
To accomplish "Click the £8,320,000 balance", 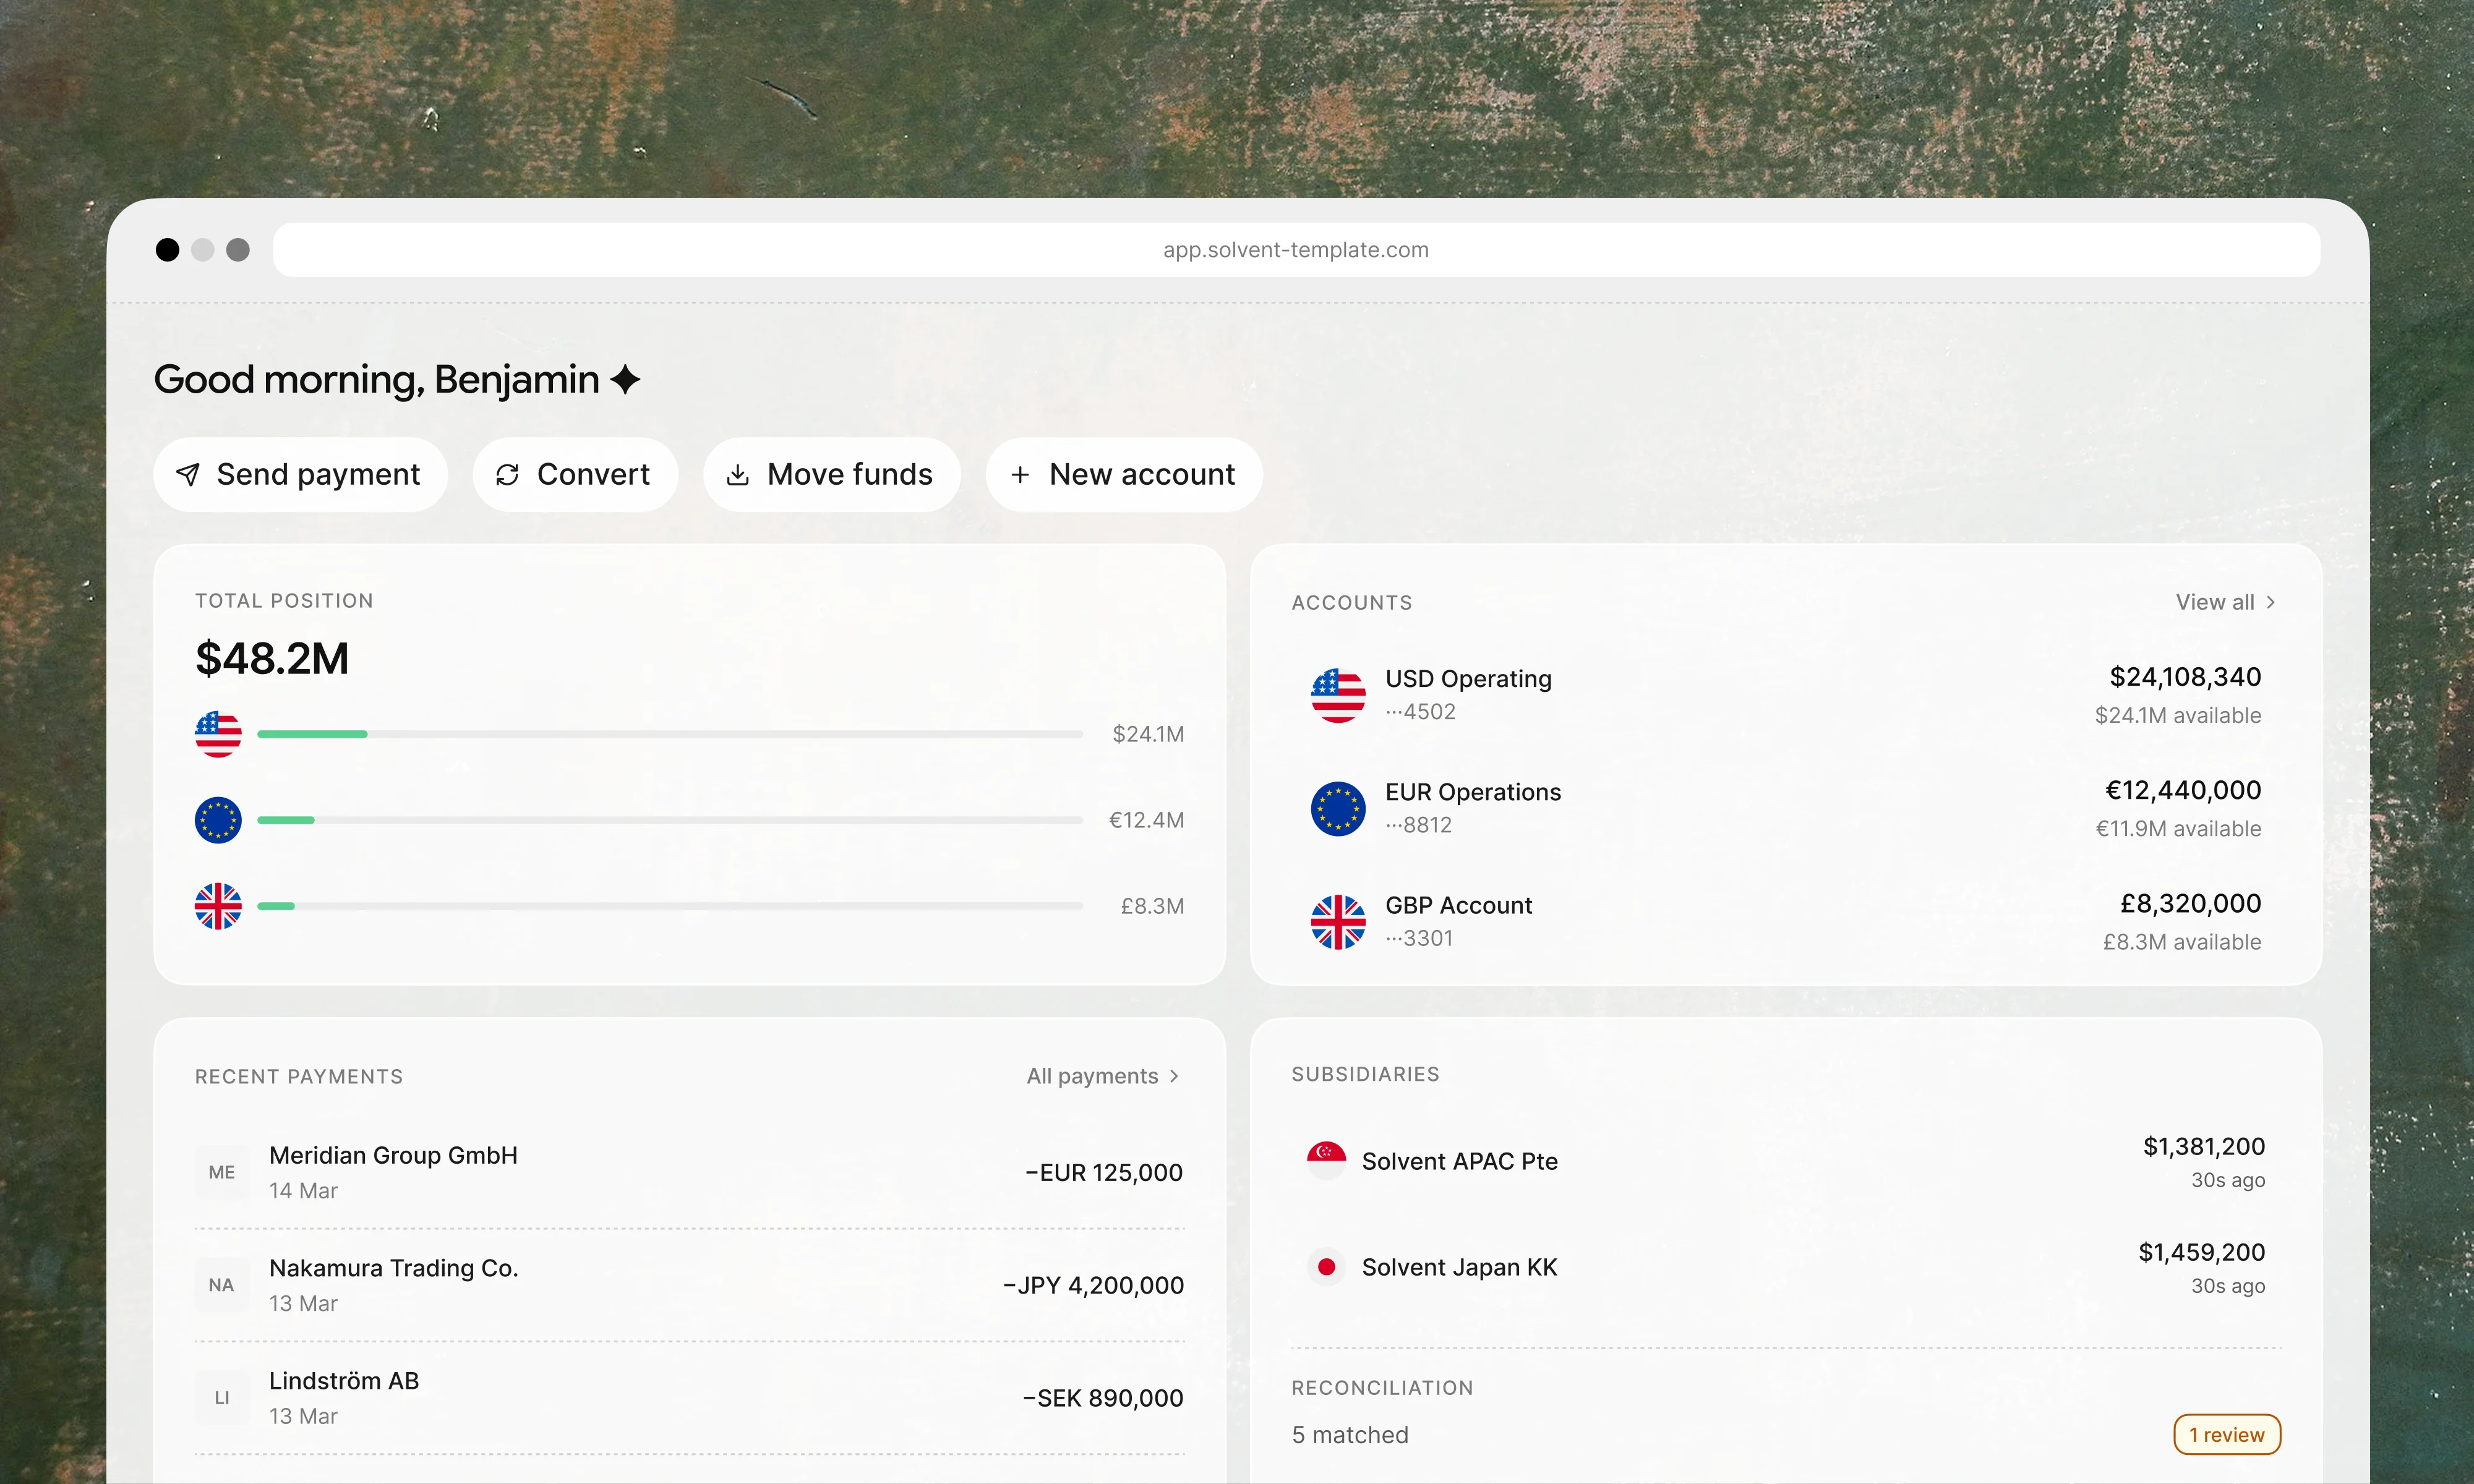I will coord(2190,903).
